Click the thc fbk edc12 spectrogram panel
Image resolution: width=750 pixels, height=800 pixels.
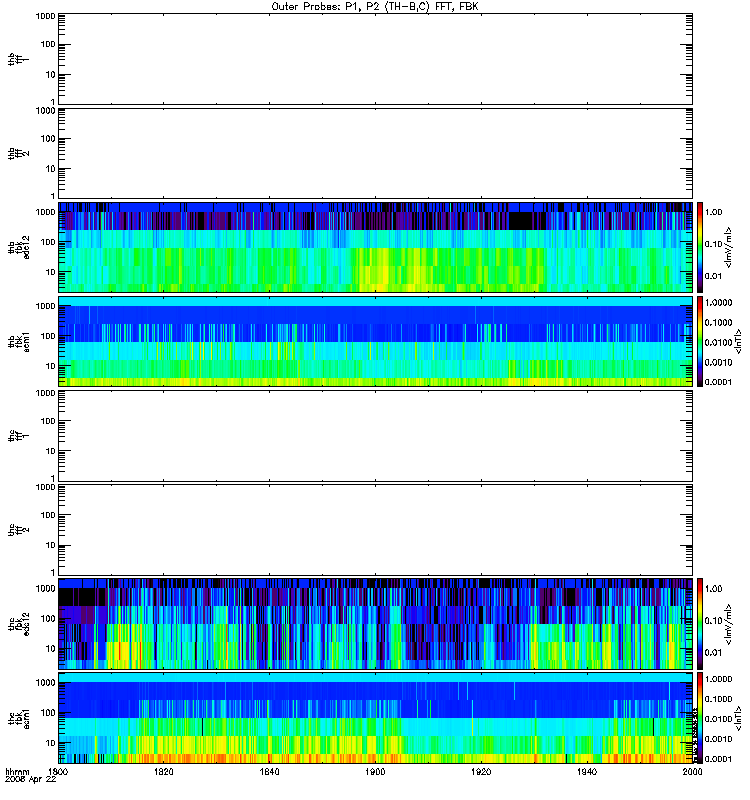[x=375, y=624]
